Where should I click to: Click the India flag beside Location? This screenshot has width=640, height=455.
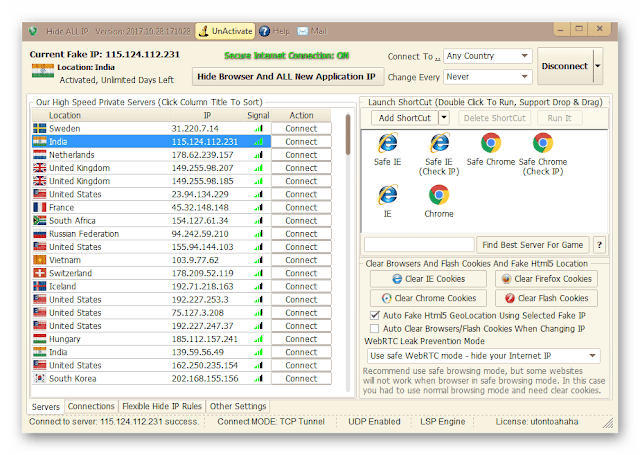click(x=43, y=71)
